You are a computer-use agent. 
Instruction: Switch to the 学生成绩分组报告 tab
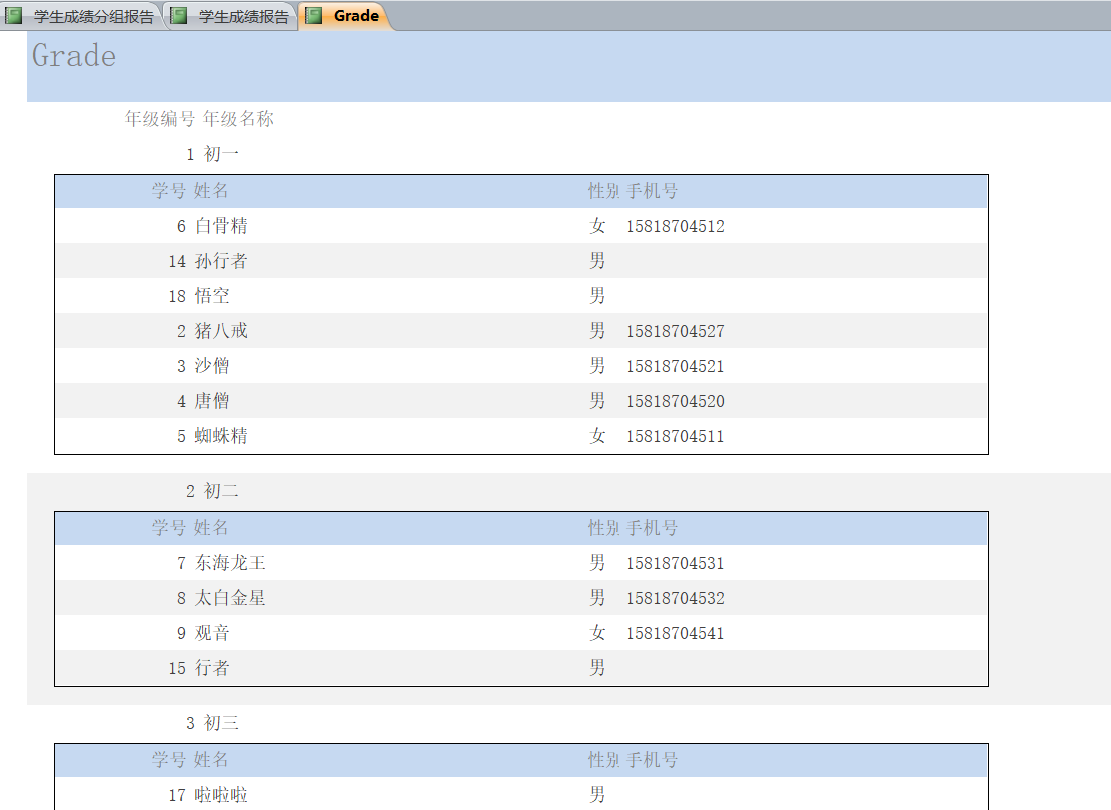pyautogui.click(x=93, y=16)
